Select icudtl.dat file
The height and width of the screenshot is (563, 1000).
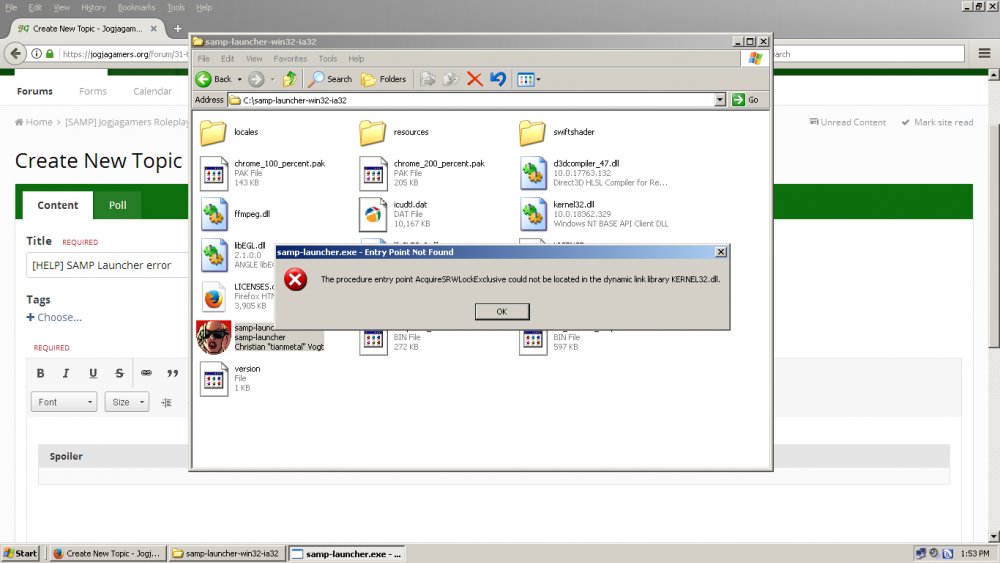coord(395,214)
